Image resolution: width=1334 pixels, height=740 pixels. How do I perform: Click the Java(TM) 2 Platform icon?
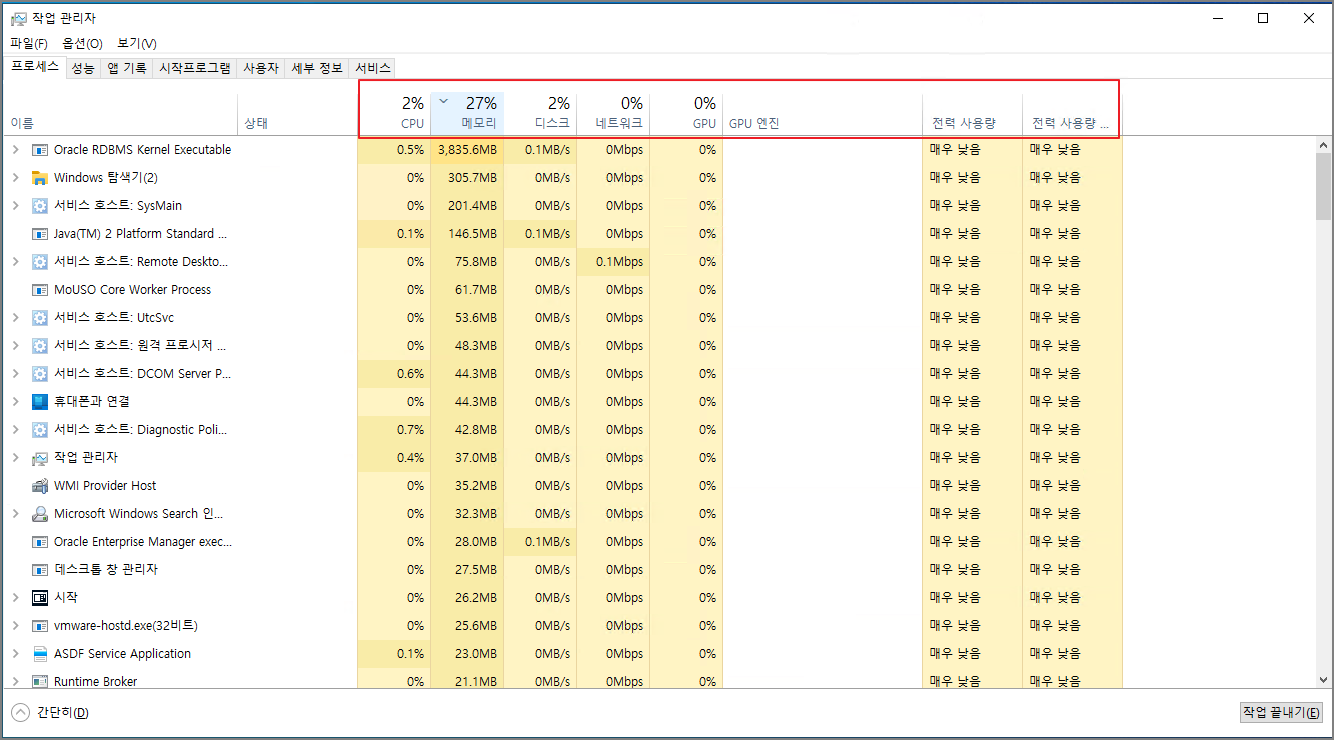(x=40, y=234)
